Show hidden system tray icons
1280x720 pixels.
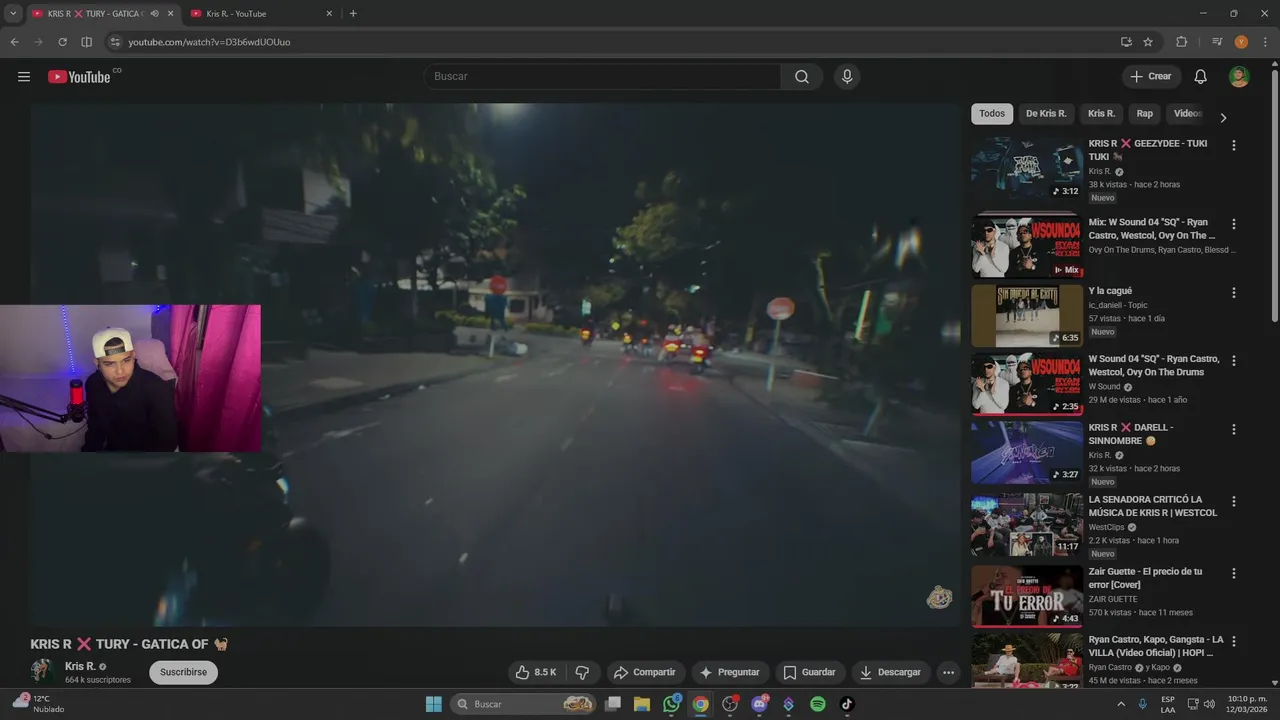coord(1120,704)
